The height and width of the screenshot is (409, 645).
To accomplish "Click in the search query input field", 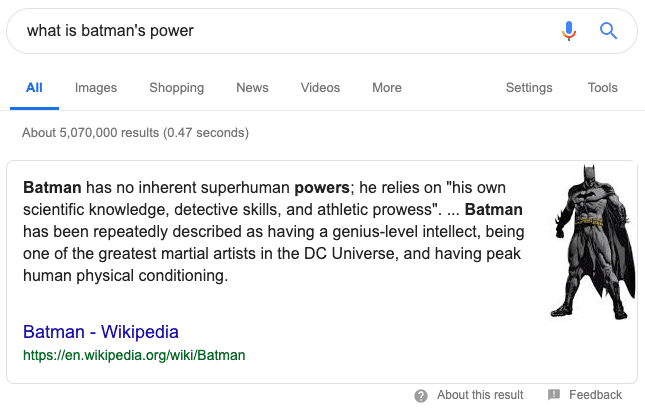I will [x=280, y=30].
